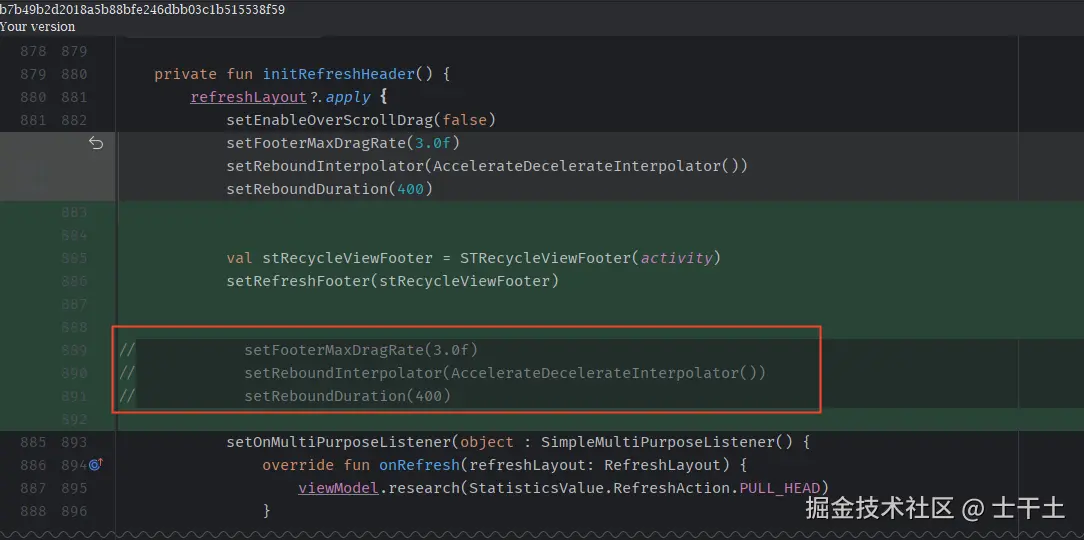Click line number 886 beside setRefreshFooter
Screen dimensions: 1084x540
tap(74, 281)
